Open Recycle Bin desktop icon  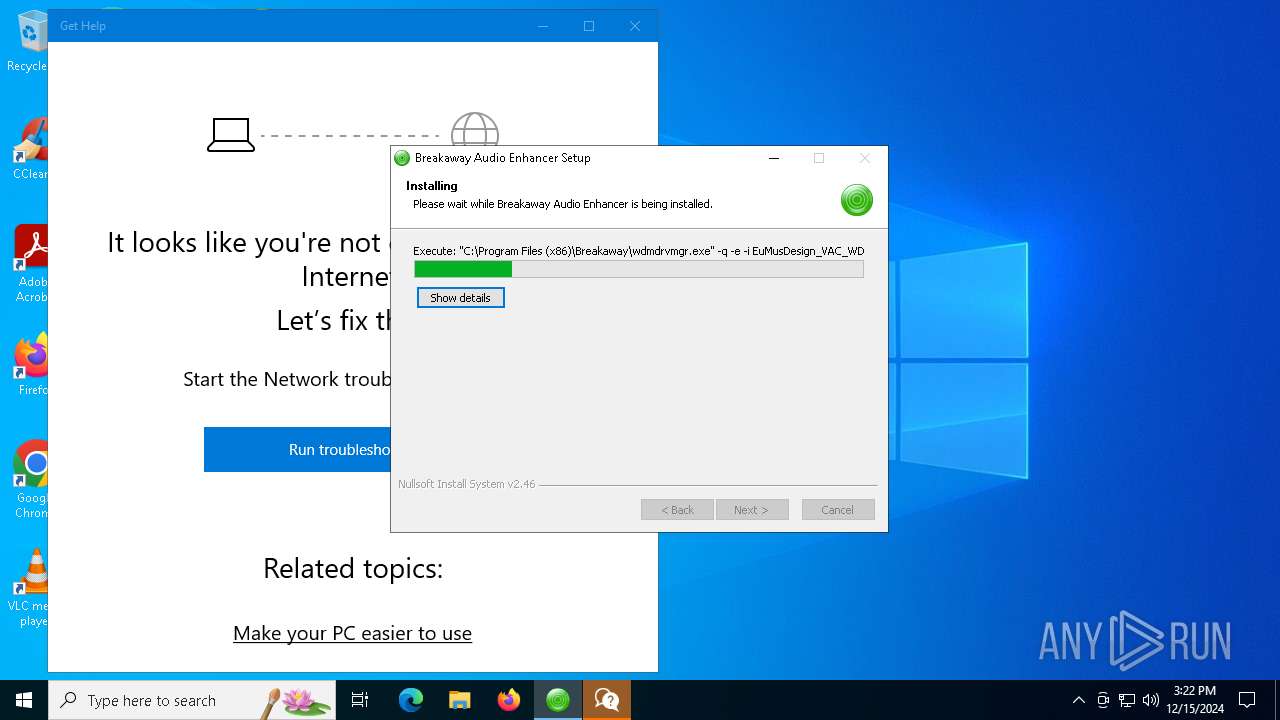[30, 42]
